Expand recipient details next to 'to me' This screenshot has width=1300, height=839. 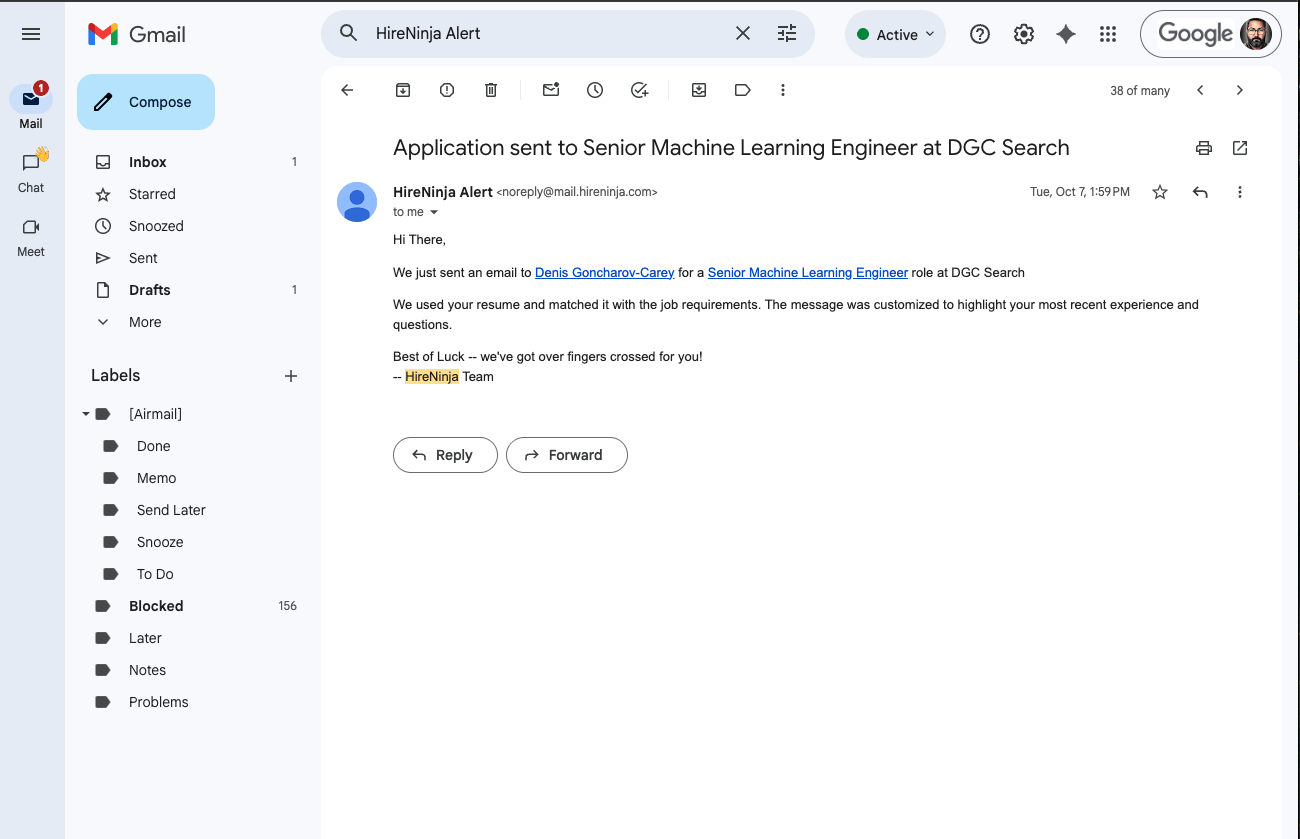(x=434, y=212)
